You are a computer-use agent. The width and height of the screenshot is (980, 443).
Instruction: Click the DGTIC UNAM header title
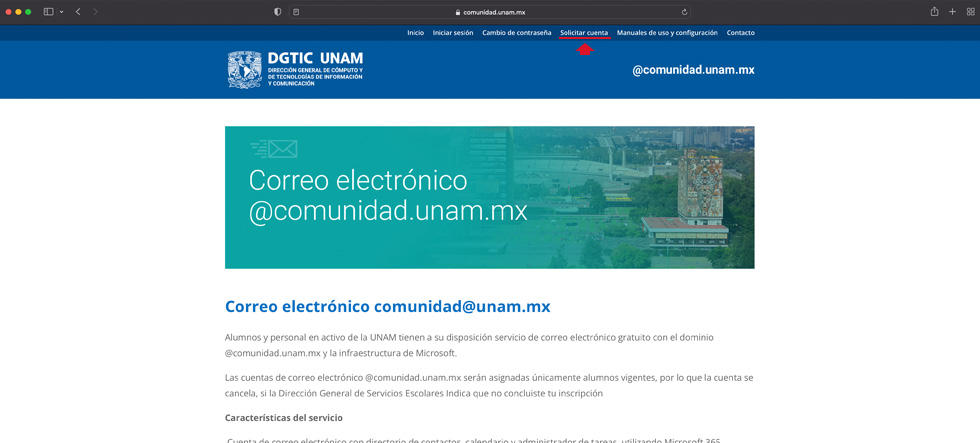pyautogui.click(x=315, y=58)
